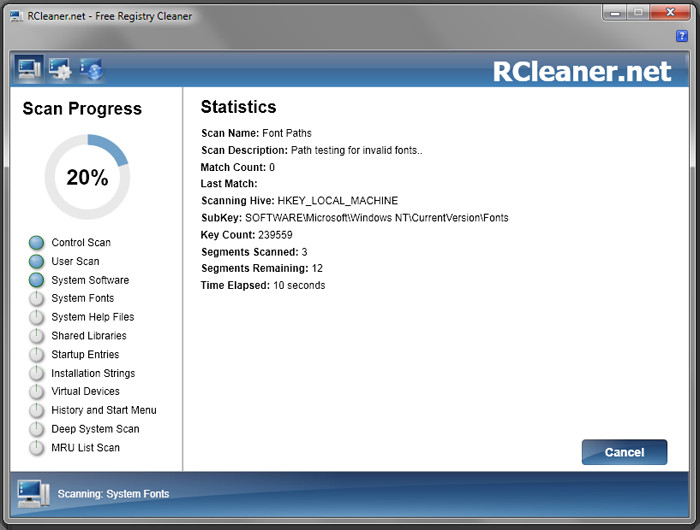
Task: Click the System Software status indicator
Action: click(x=37, y=280)
